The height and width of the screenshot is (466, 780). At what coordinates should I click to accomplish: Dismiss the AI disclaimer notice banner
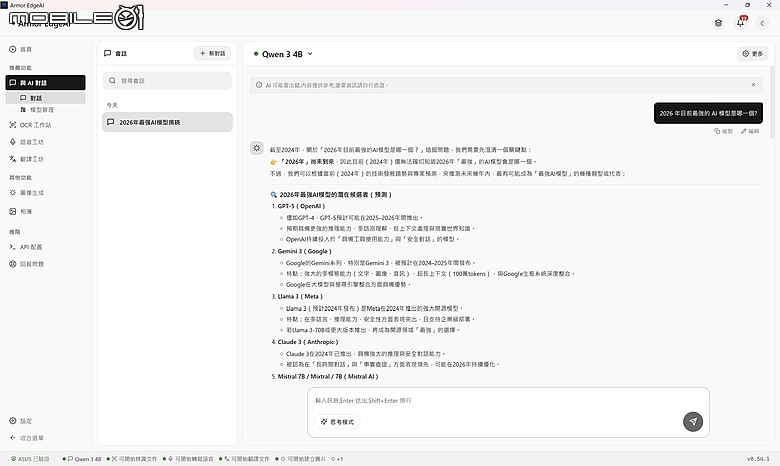pos(753,85)
